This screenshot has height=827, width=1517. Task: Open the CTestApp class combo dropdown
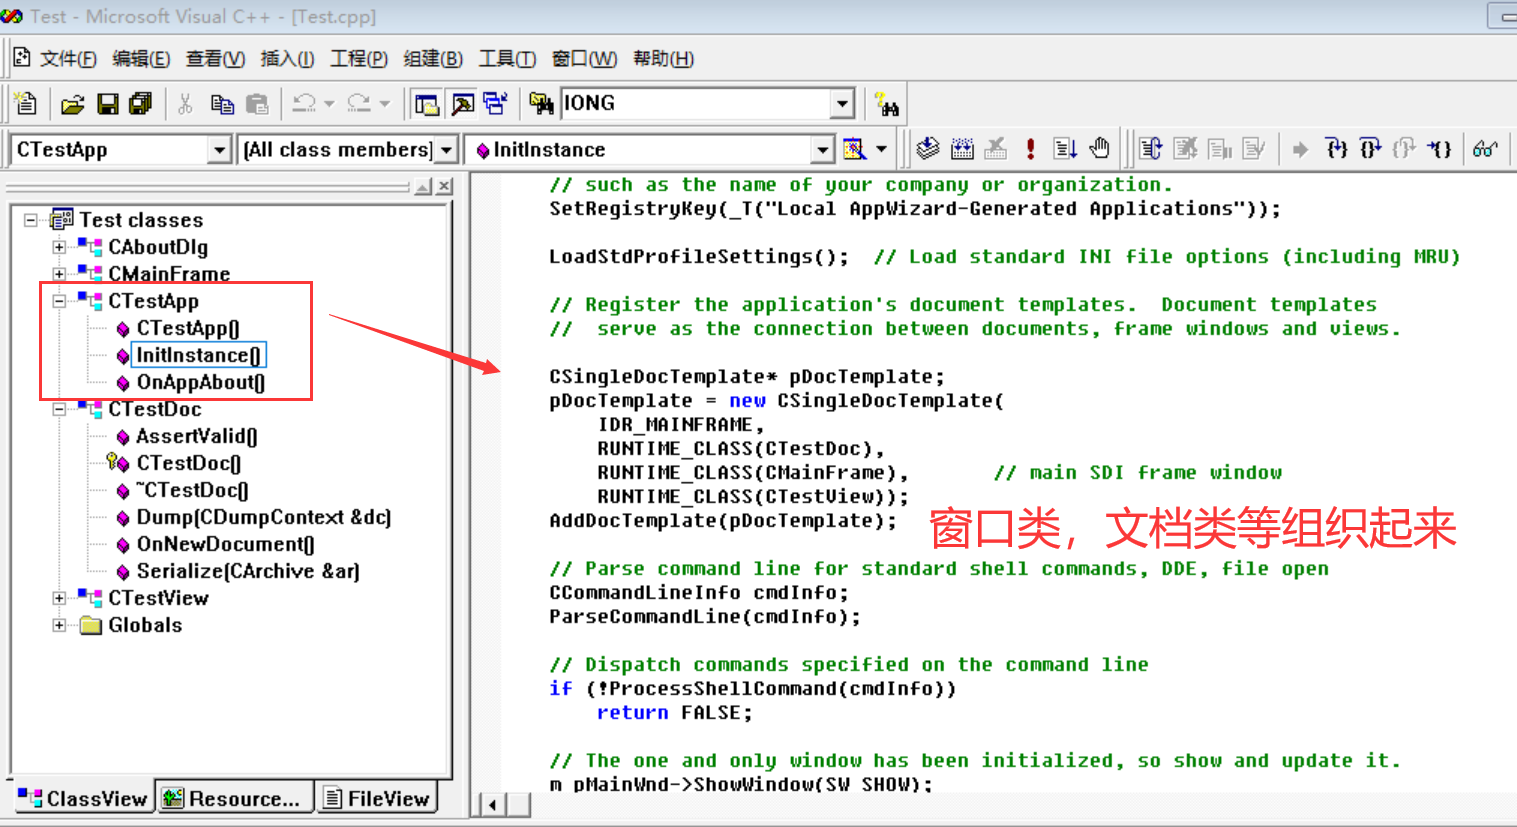(x=220, y=150)
